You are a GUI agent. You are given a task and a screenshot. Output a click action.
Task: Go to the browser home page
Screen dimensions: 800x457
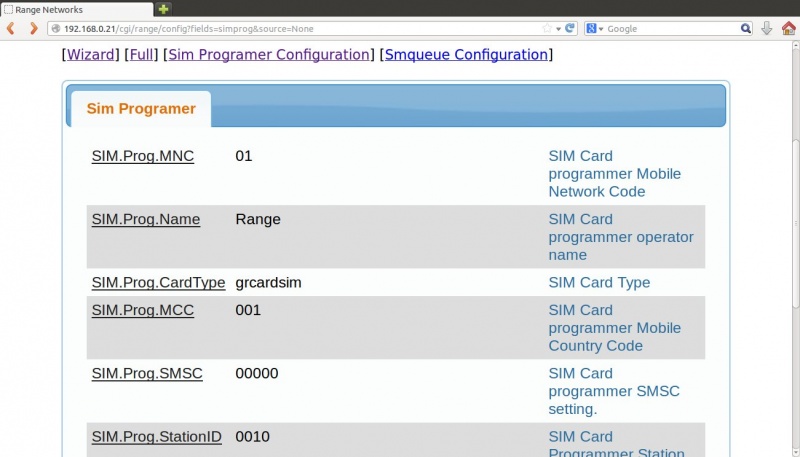(x=788, y=29)
